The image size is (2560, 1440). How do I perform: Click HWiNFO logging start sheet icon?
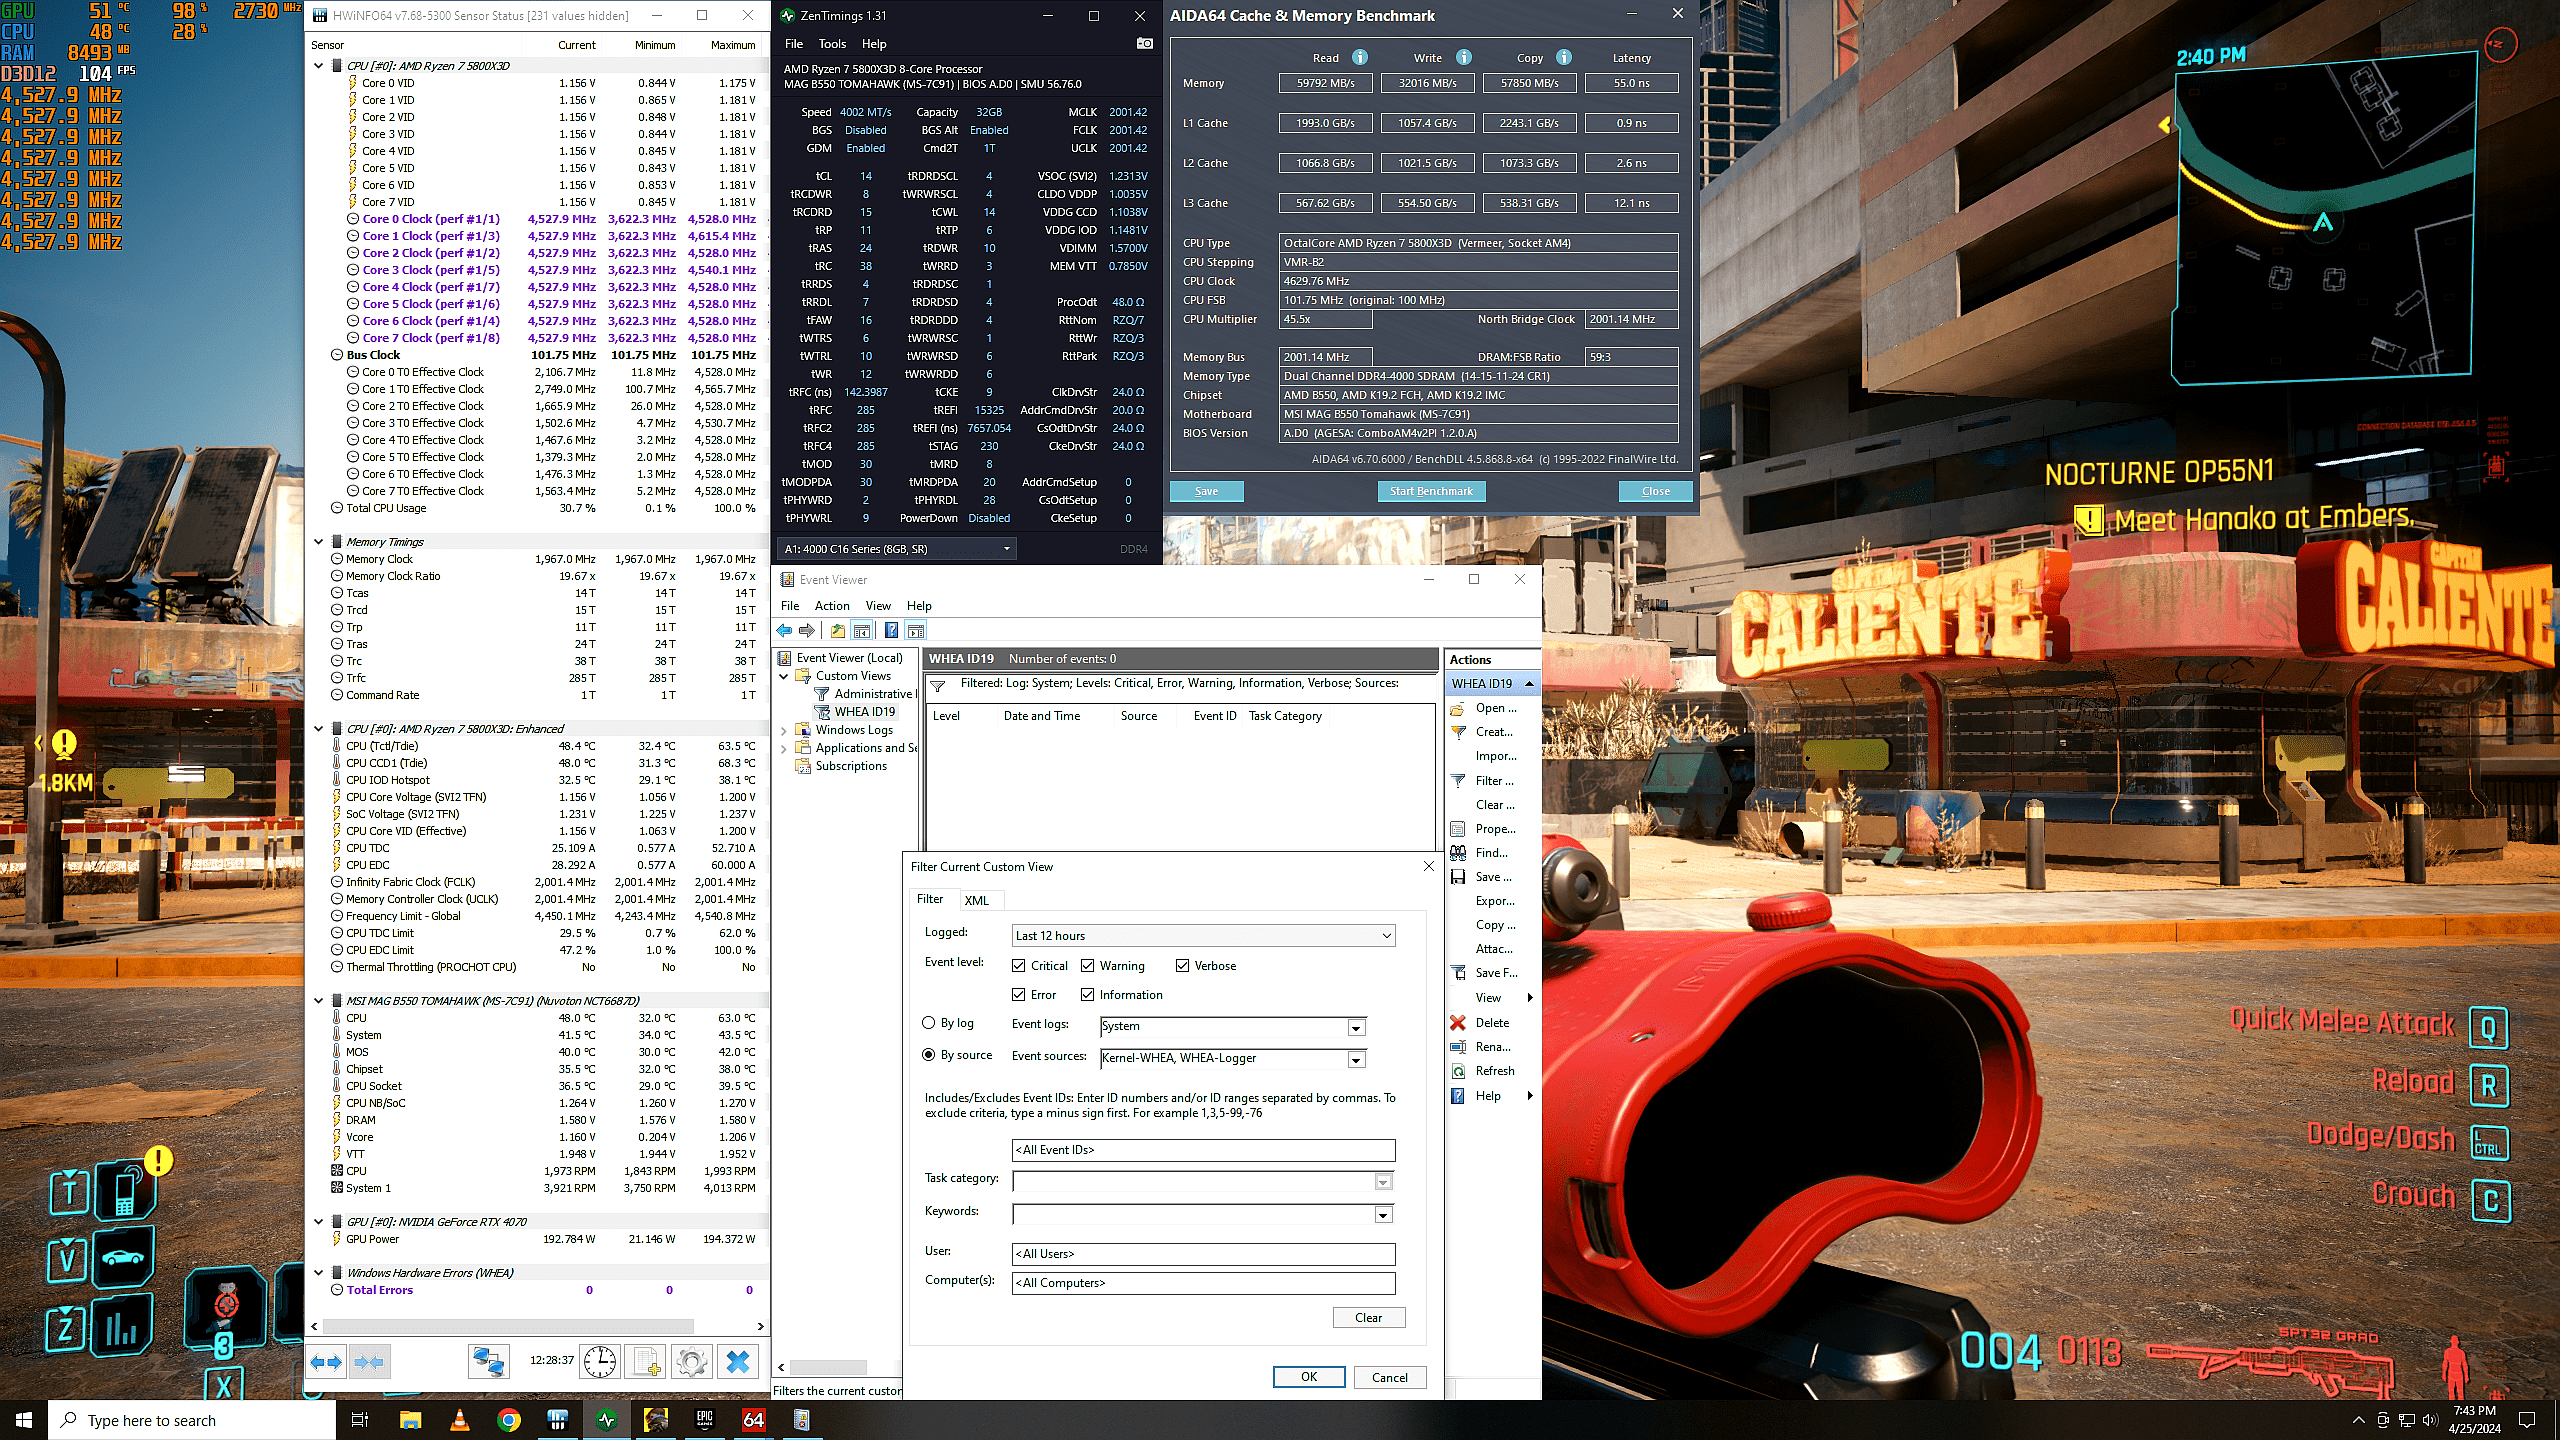tap(645, 1361)
